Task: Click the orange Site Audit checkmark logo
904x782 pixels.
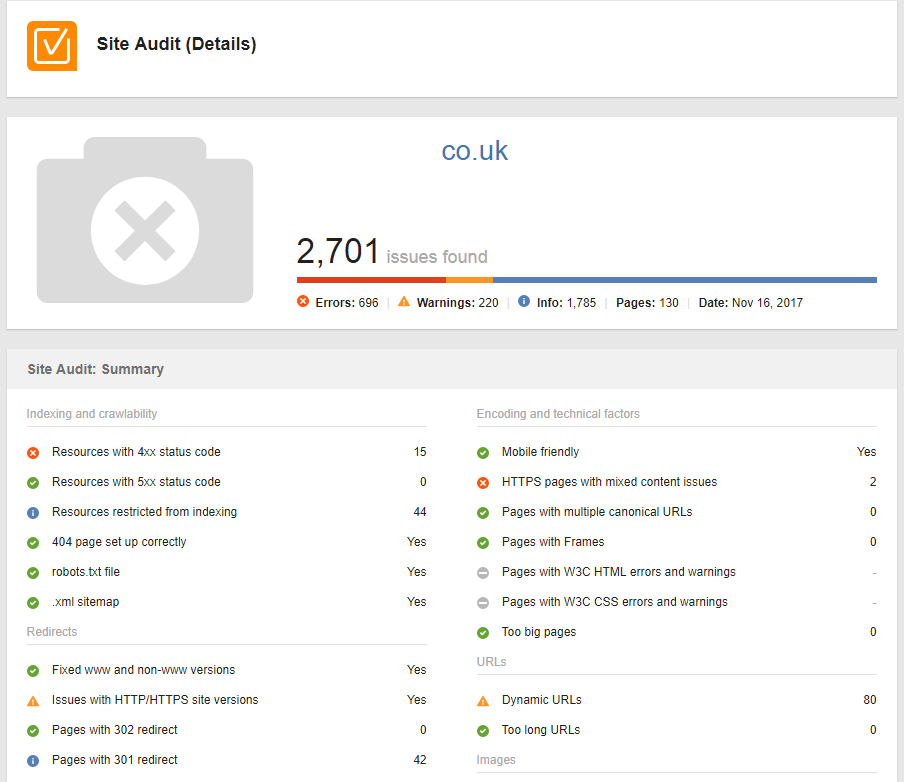Action: tap(51, 45)
